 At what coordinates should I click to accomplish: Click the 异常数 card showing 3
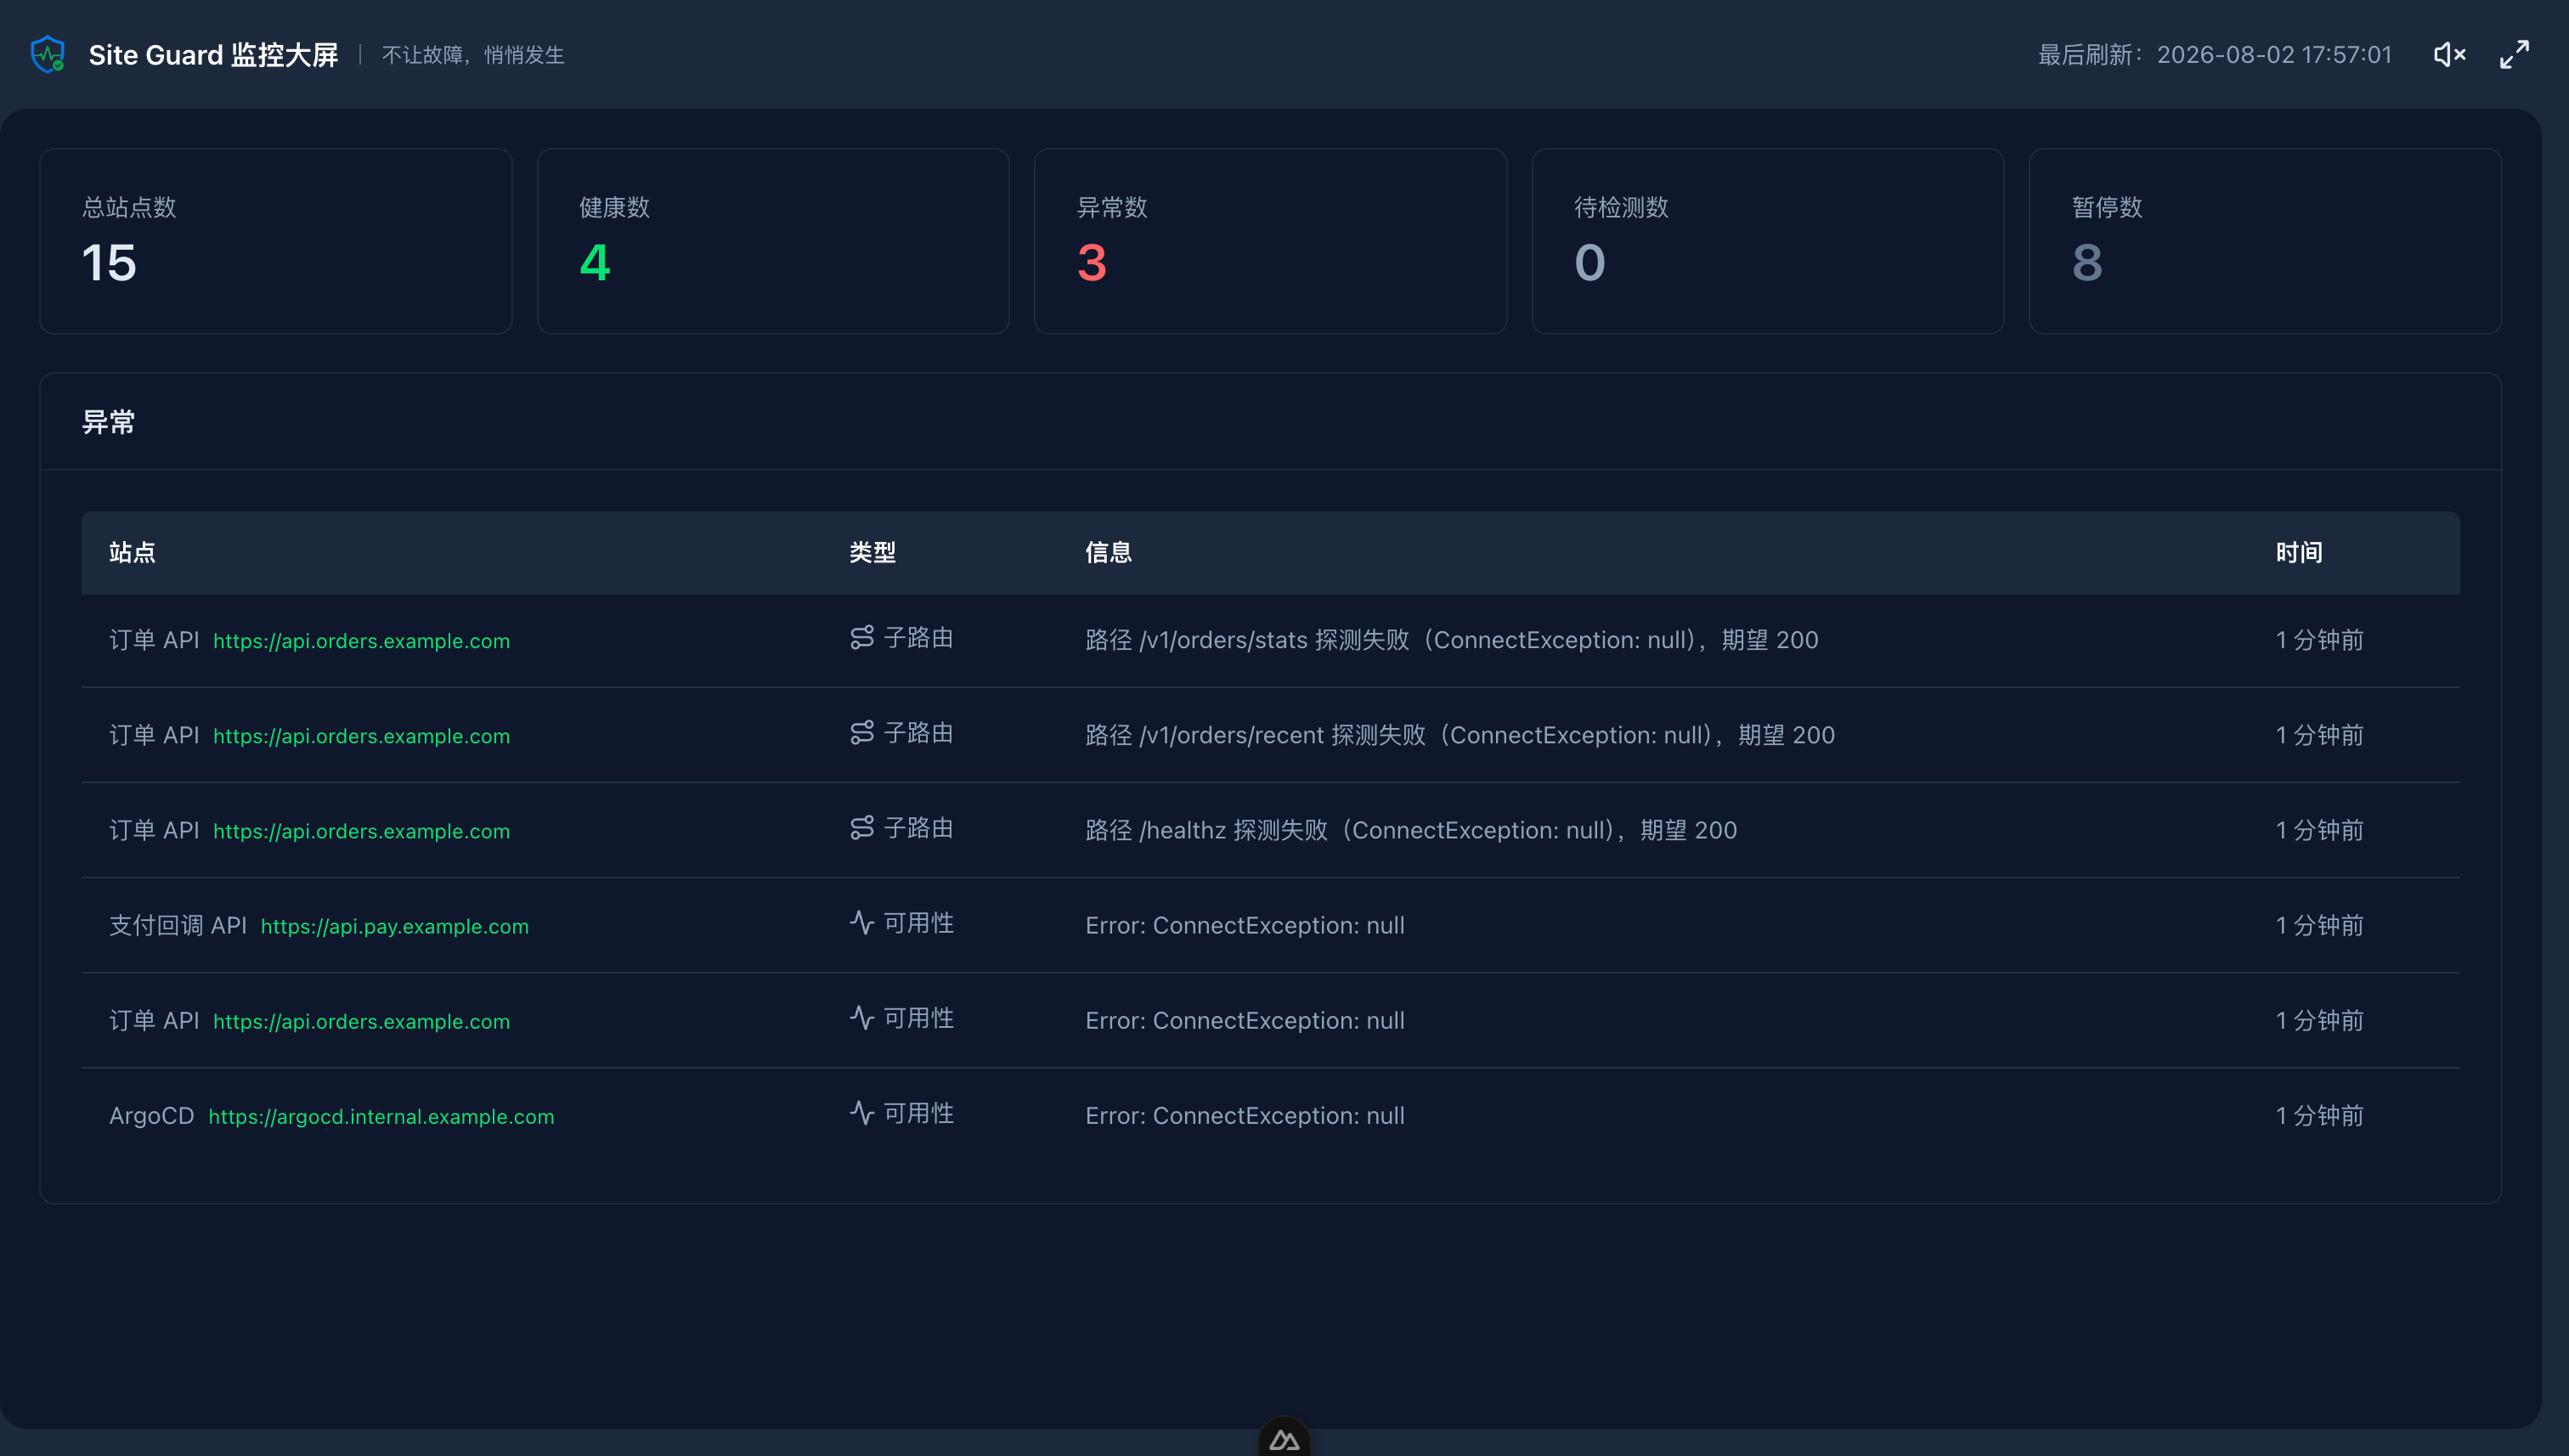pyautogui.click(x=1270, y=241)
